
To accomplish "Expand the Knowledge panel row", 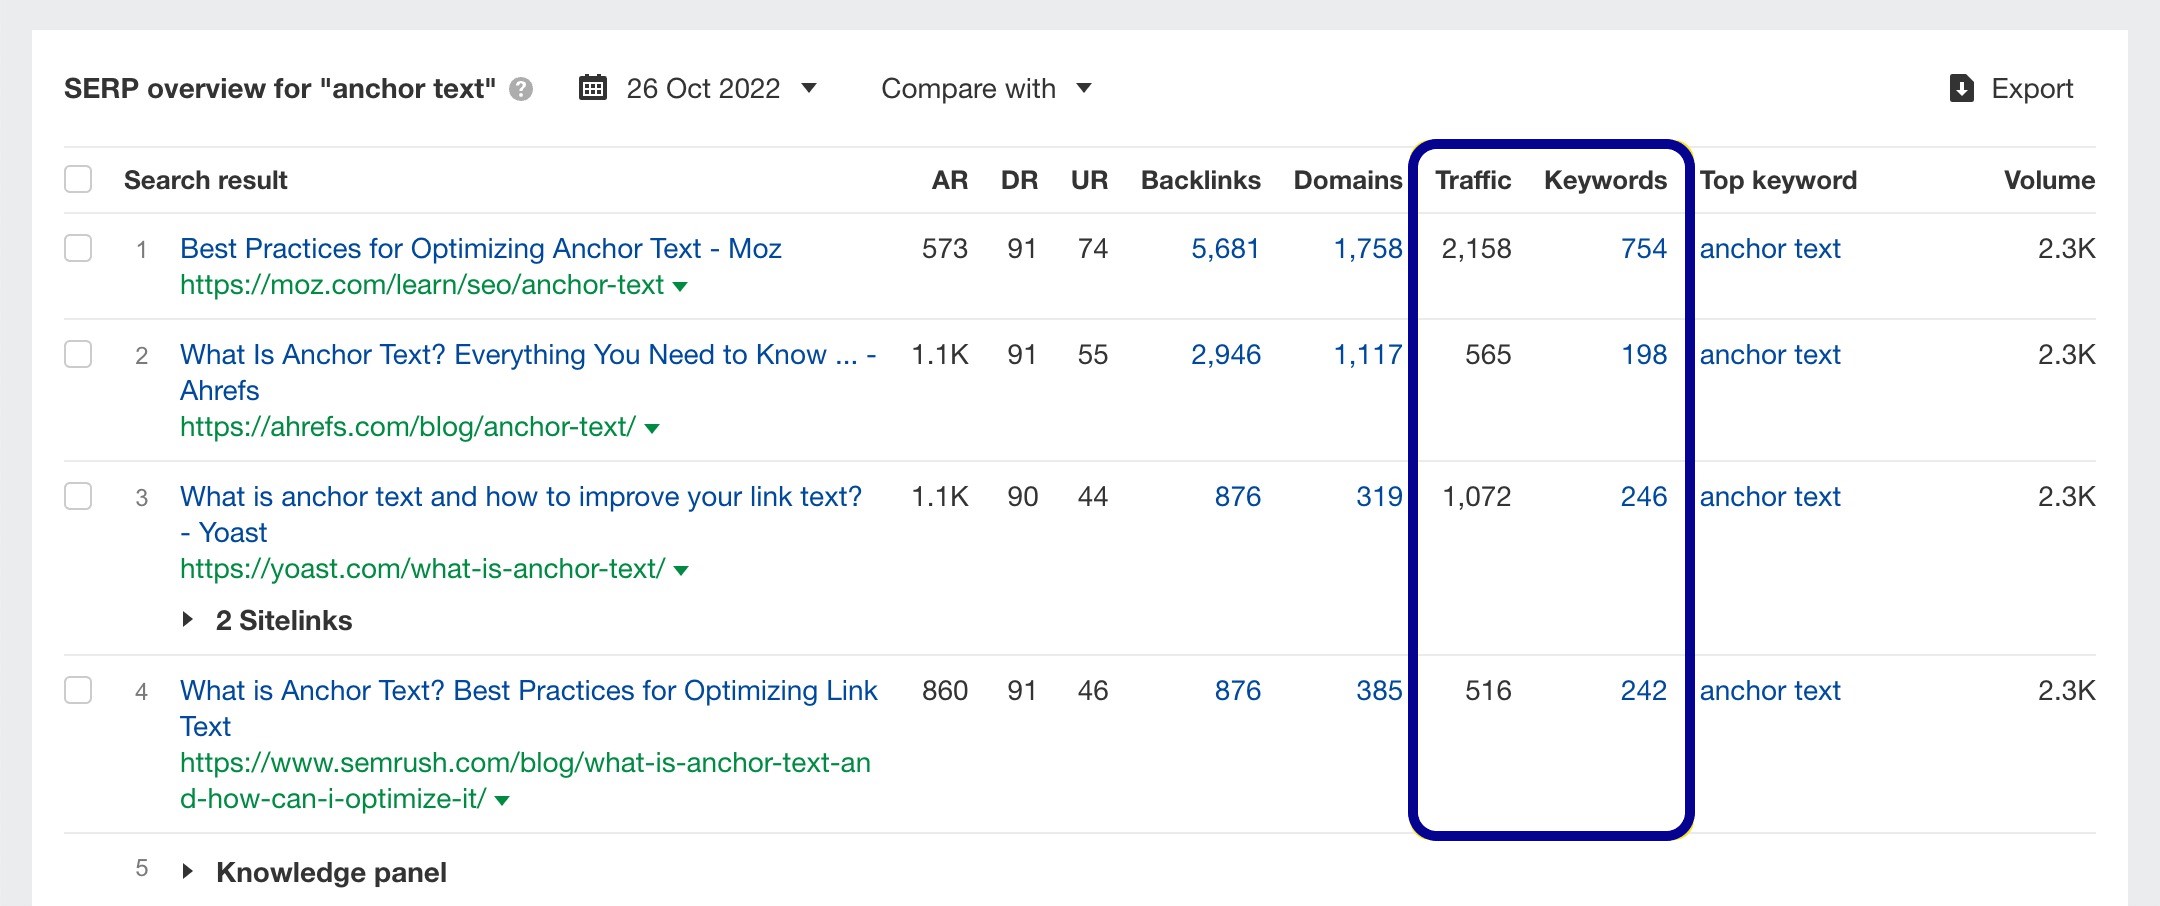I will (x=187, y=872).
